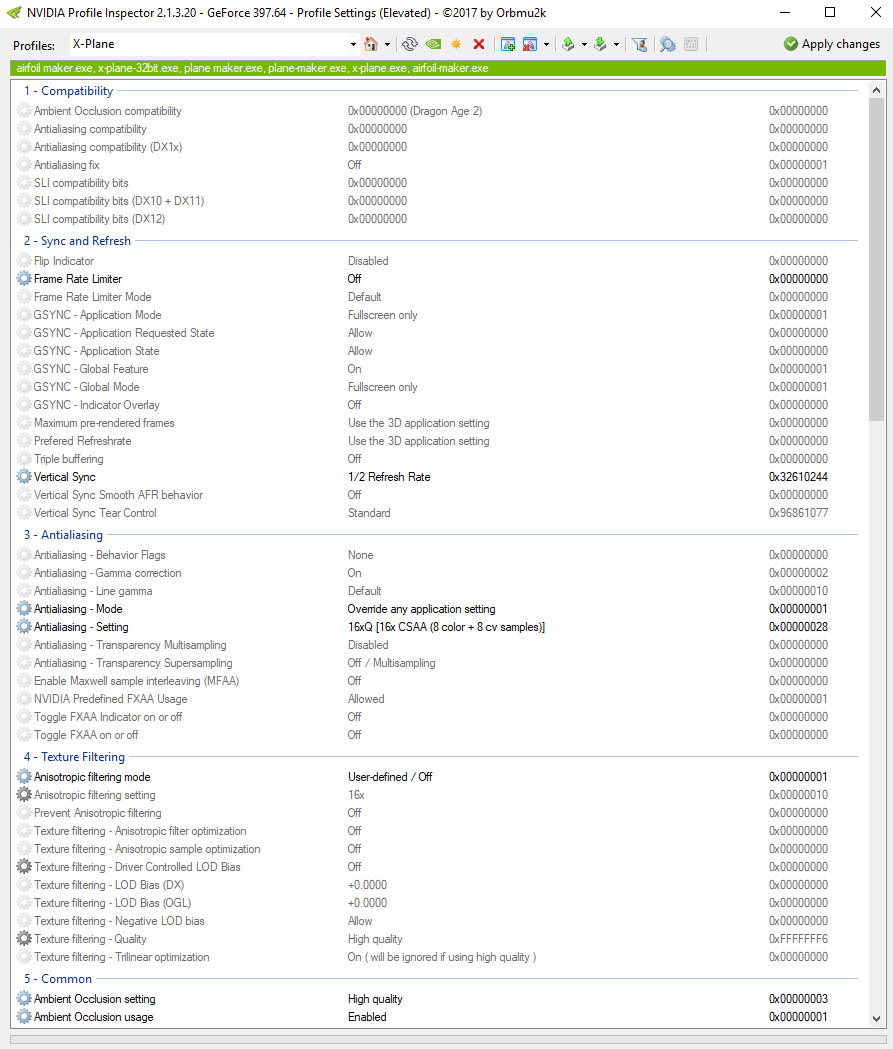Collapse the 1 - Compatibility group header
The width and height of the screenshot is (893, 1049).
(x=68, y=91)
